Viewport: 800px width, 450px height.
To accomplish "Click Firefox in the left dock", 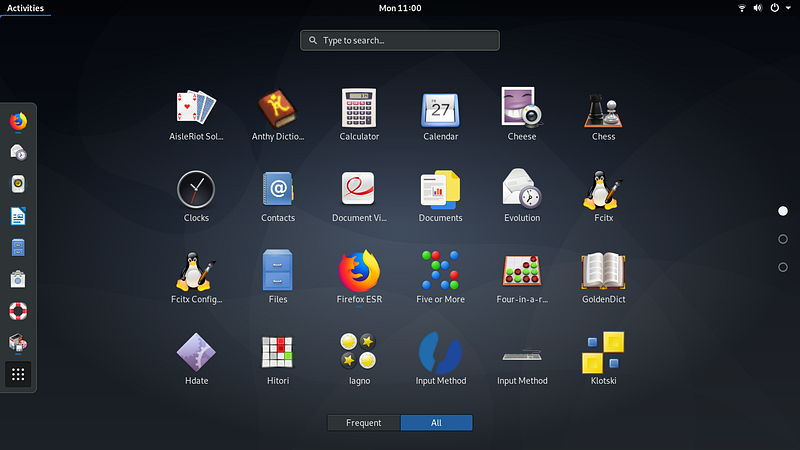I will [18, 121].
